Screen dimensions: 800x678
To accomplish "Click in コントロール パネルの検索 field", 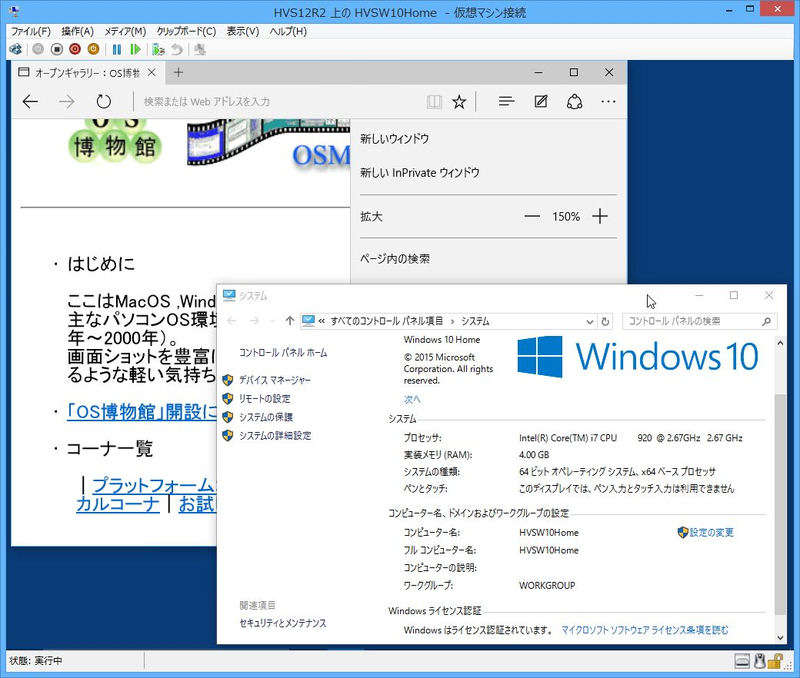I will pos(691,321).
